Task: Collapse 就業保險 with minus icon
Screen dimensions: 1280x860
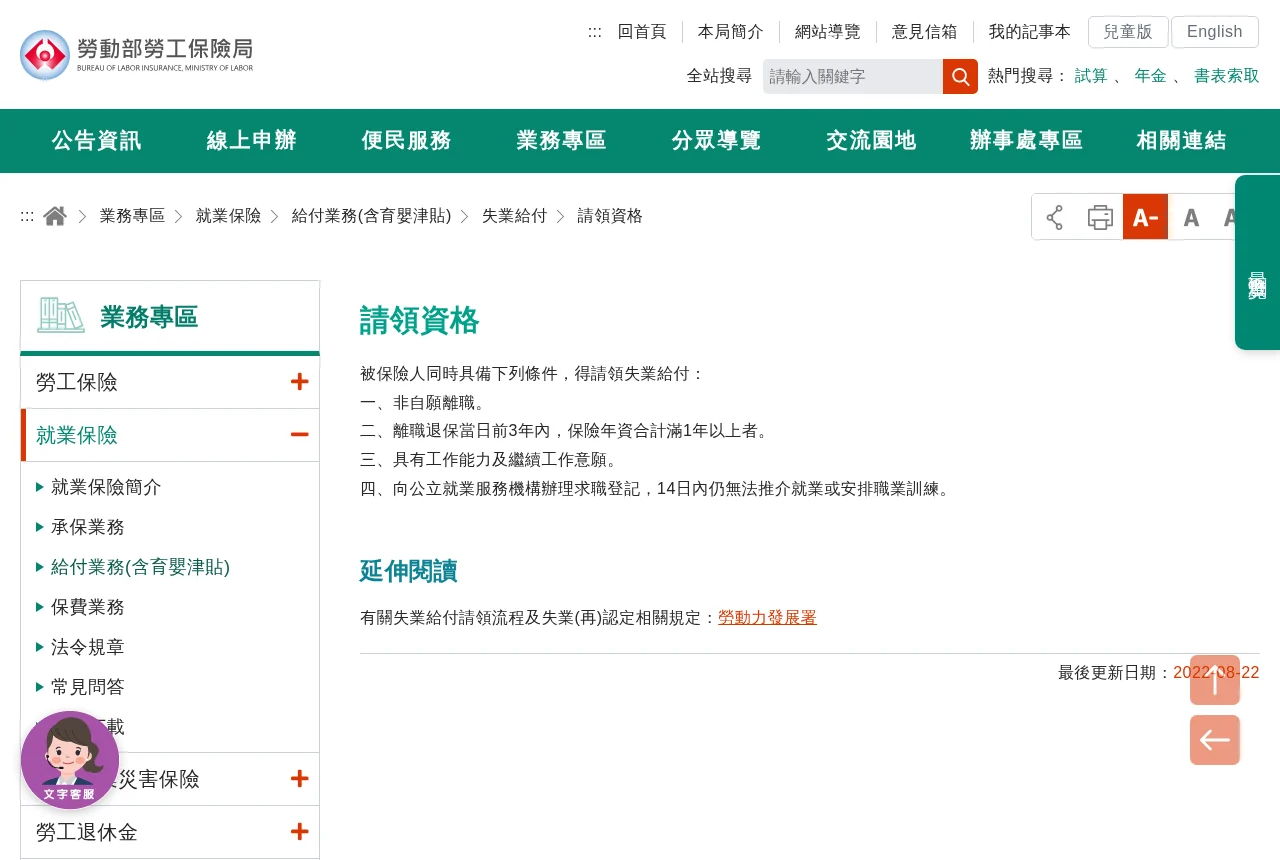Action: coord(299,435)
